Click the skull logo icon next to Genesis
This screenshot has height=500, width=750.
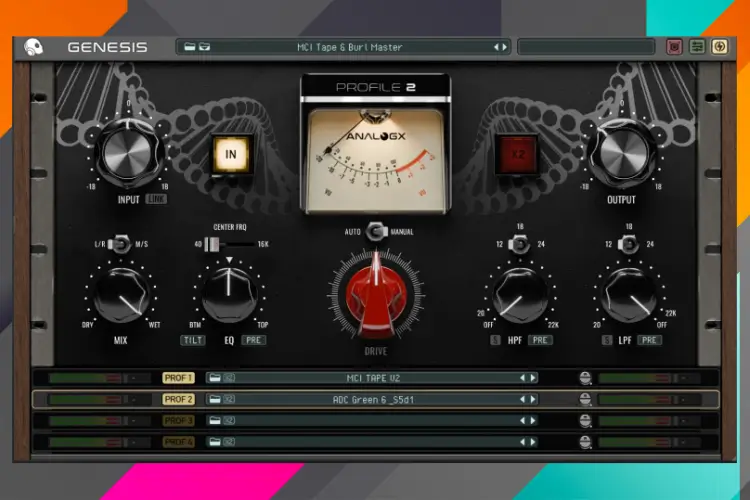34,46
